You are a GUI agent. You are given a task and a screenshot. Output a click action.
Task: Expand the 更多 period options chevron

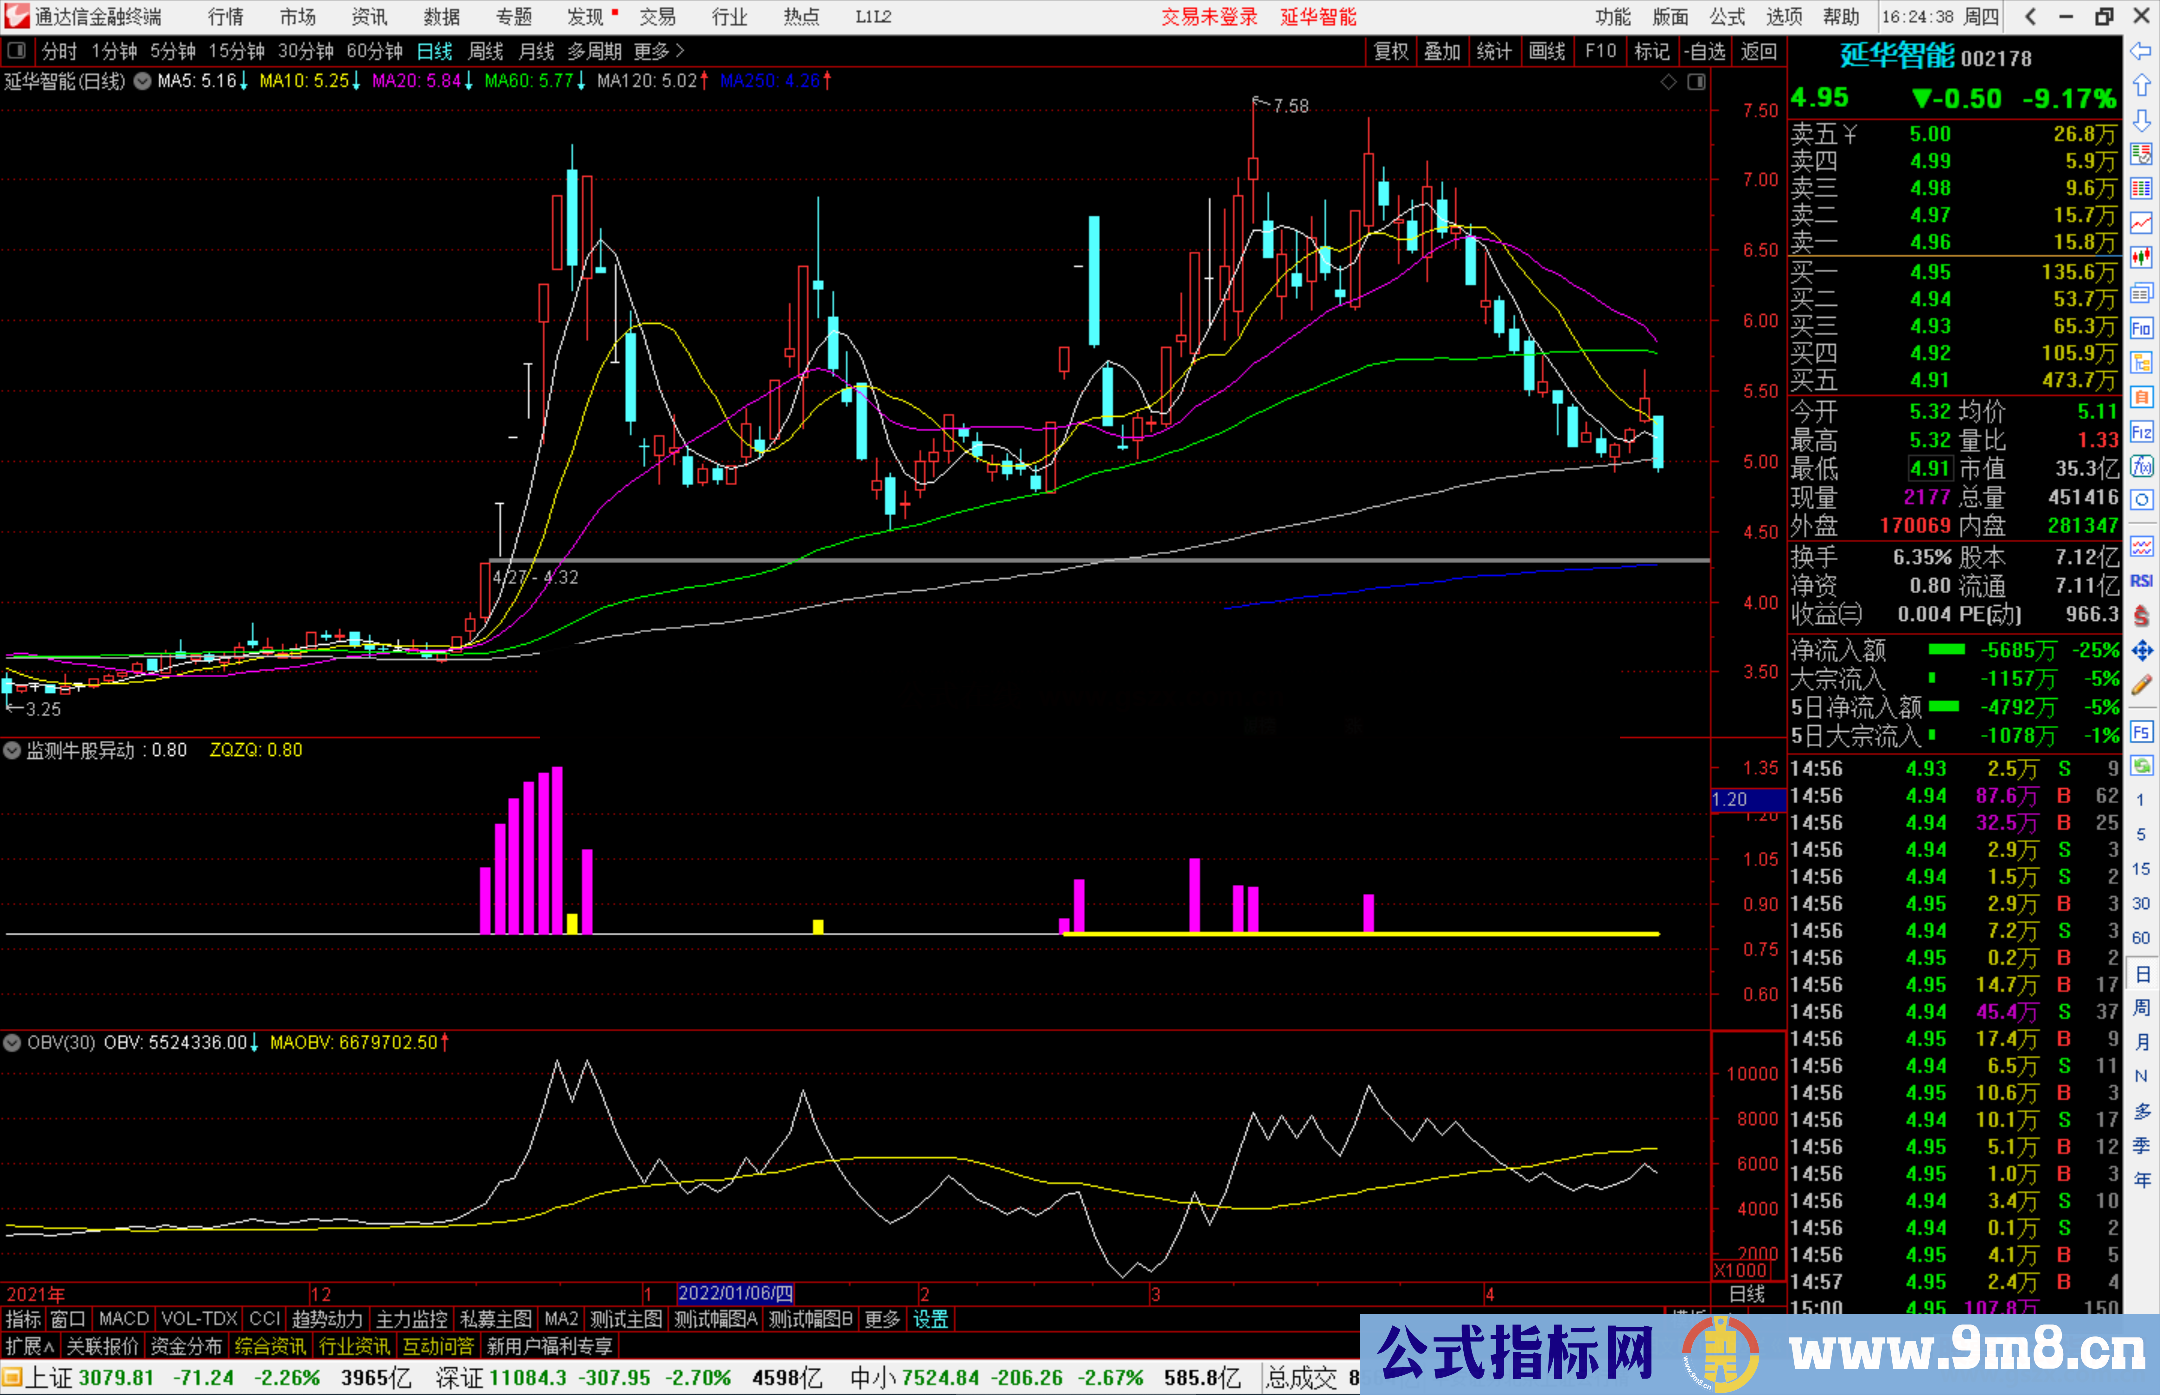(x=681, y=51)
